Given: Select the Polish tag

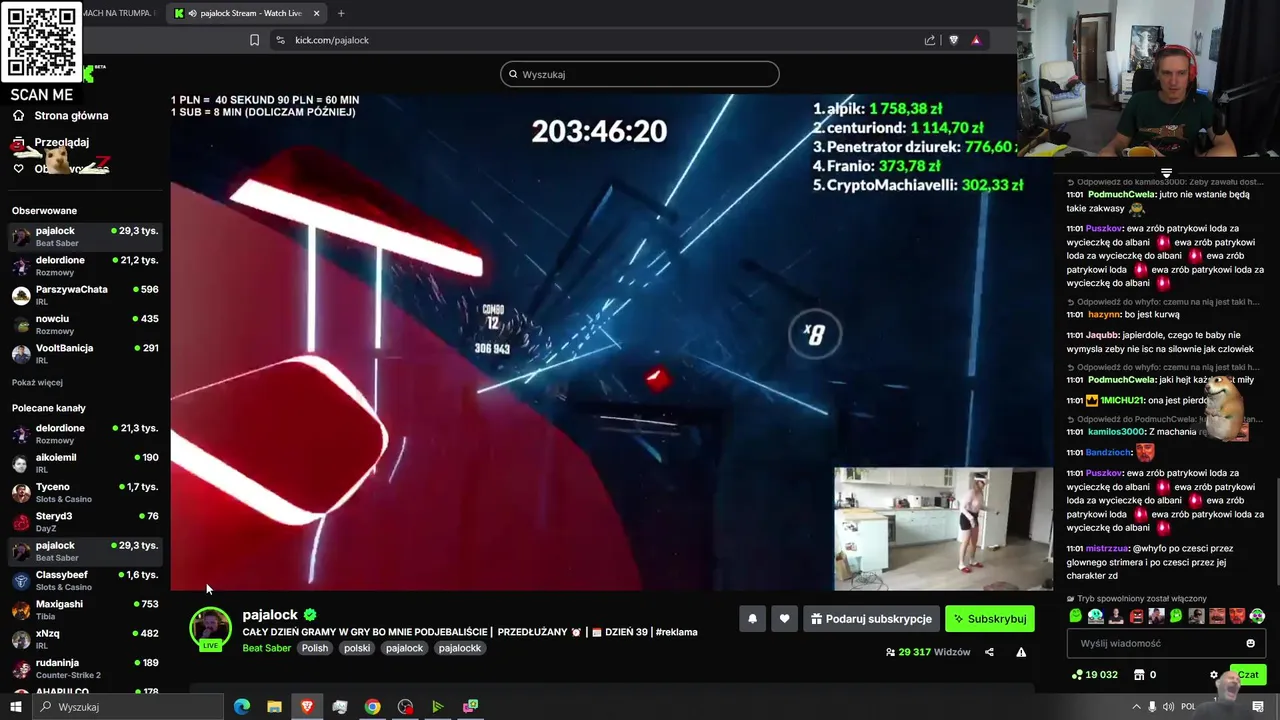Looking at the screenshot, I should pos(315,648).
